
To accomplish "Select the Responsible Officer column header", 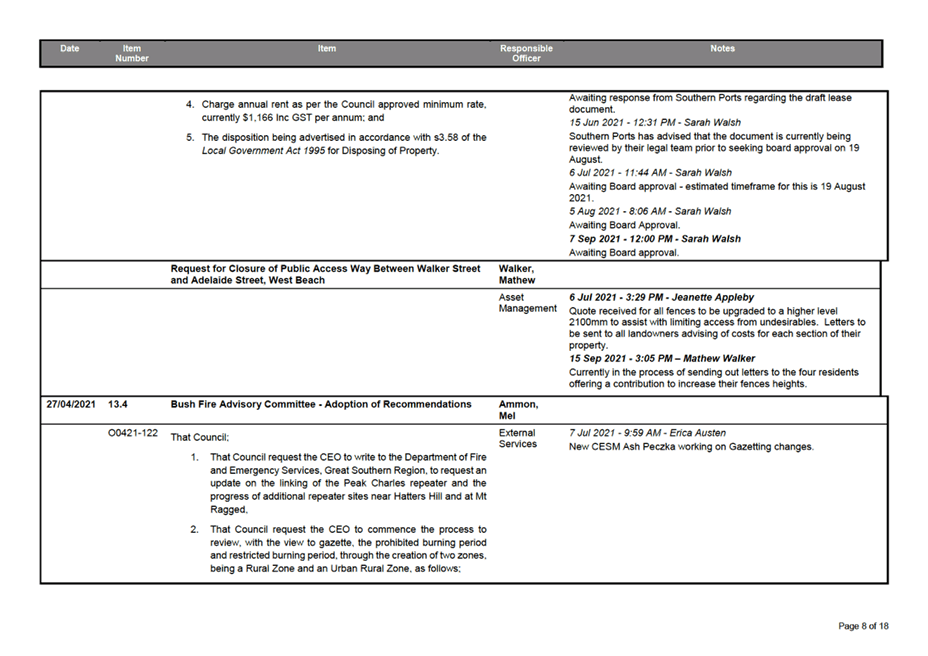I will [526, 53].
